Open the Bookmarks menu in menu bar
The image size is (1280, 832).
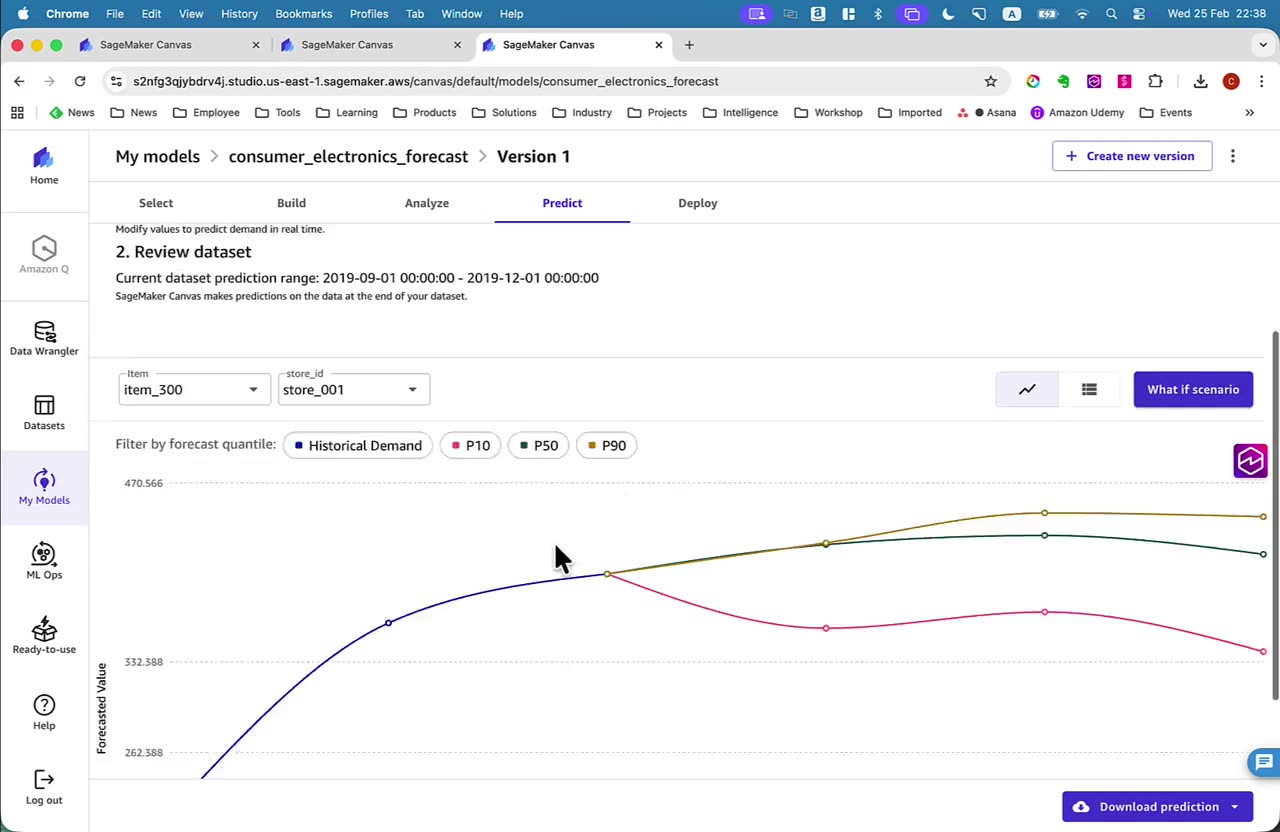303,14
